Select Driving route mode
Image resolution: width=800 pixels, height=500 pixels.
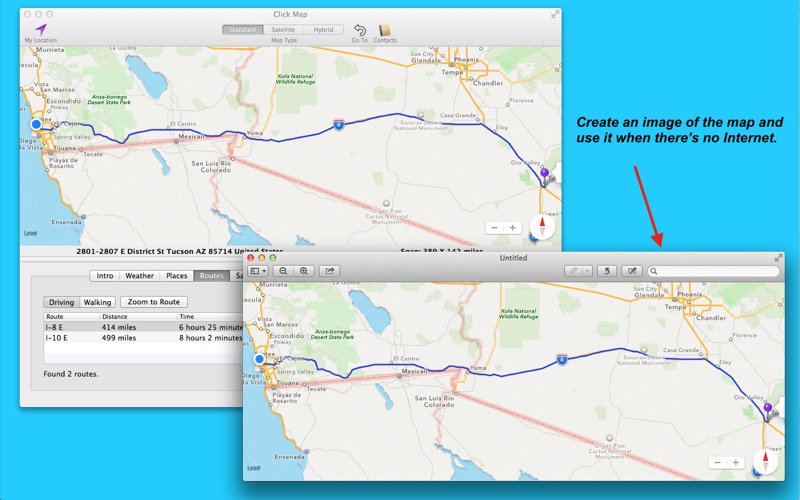61,302
